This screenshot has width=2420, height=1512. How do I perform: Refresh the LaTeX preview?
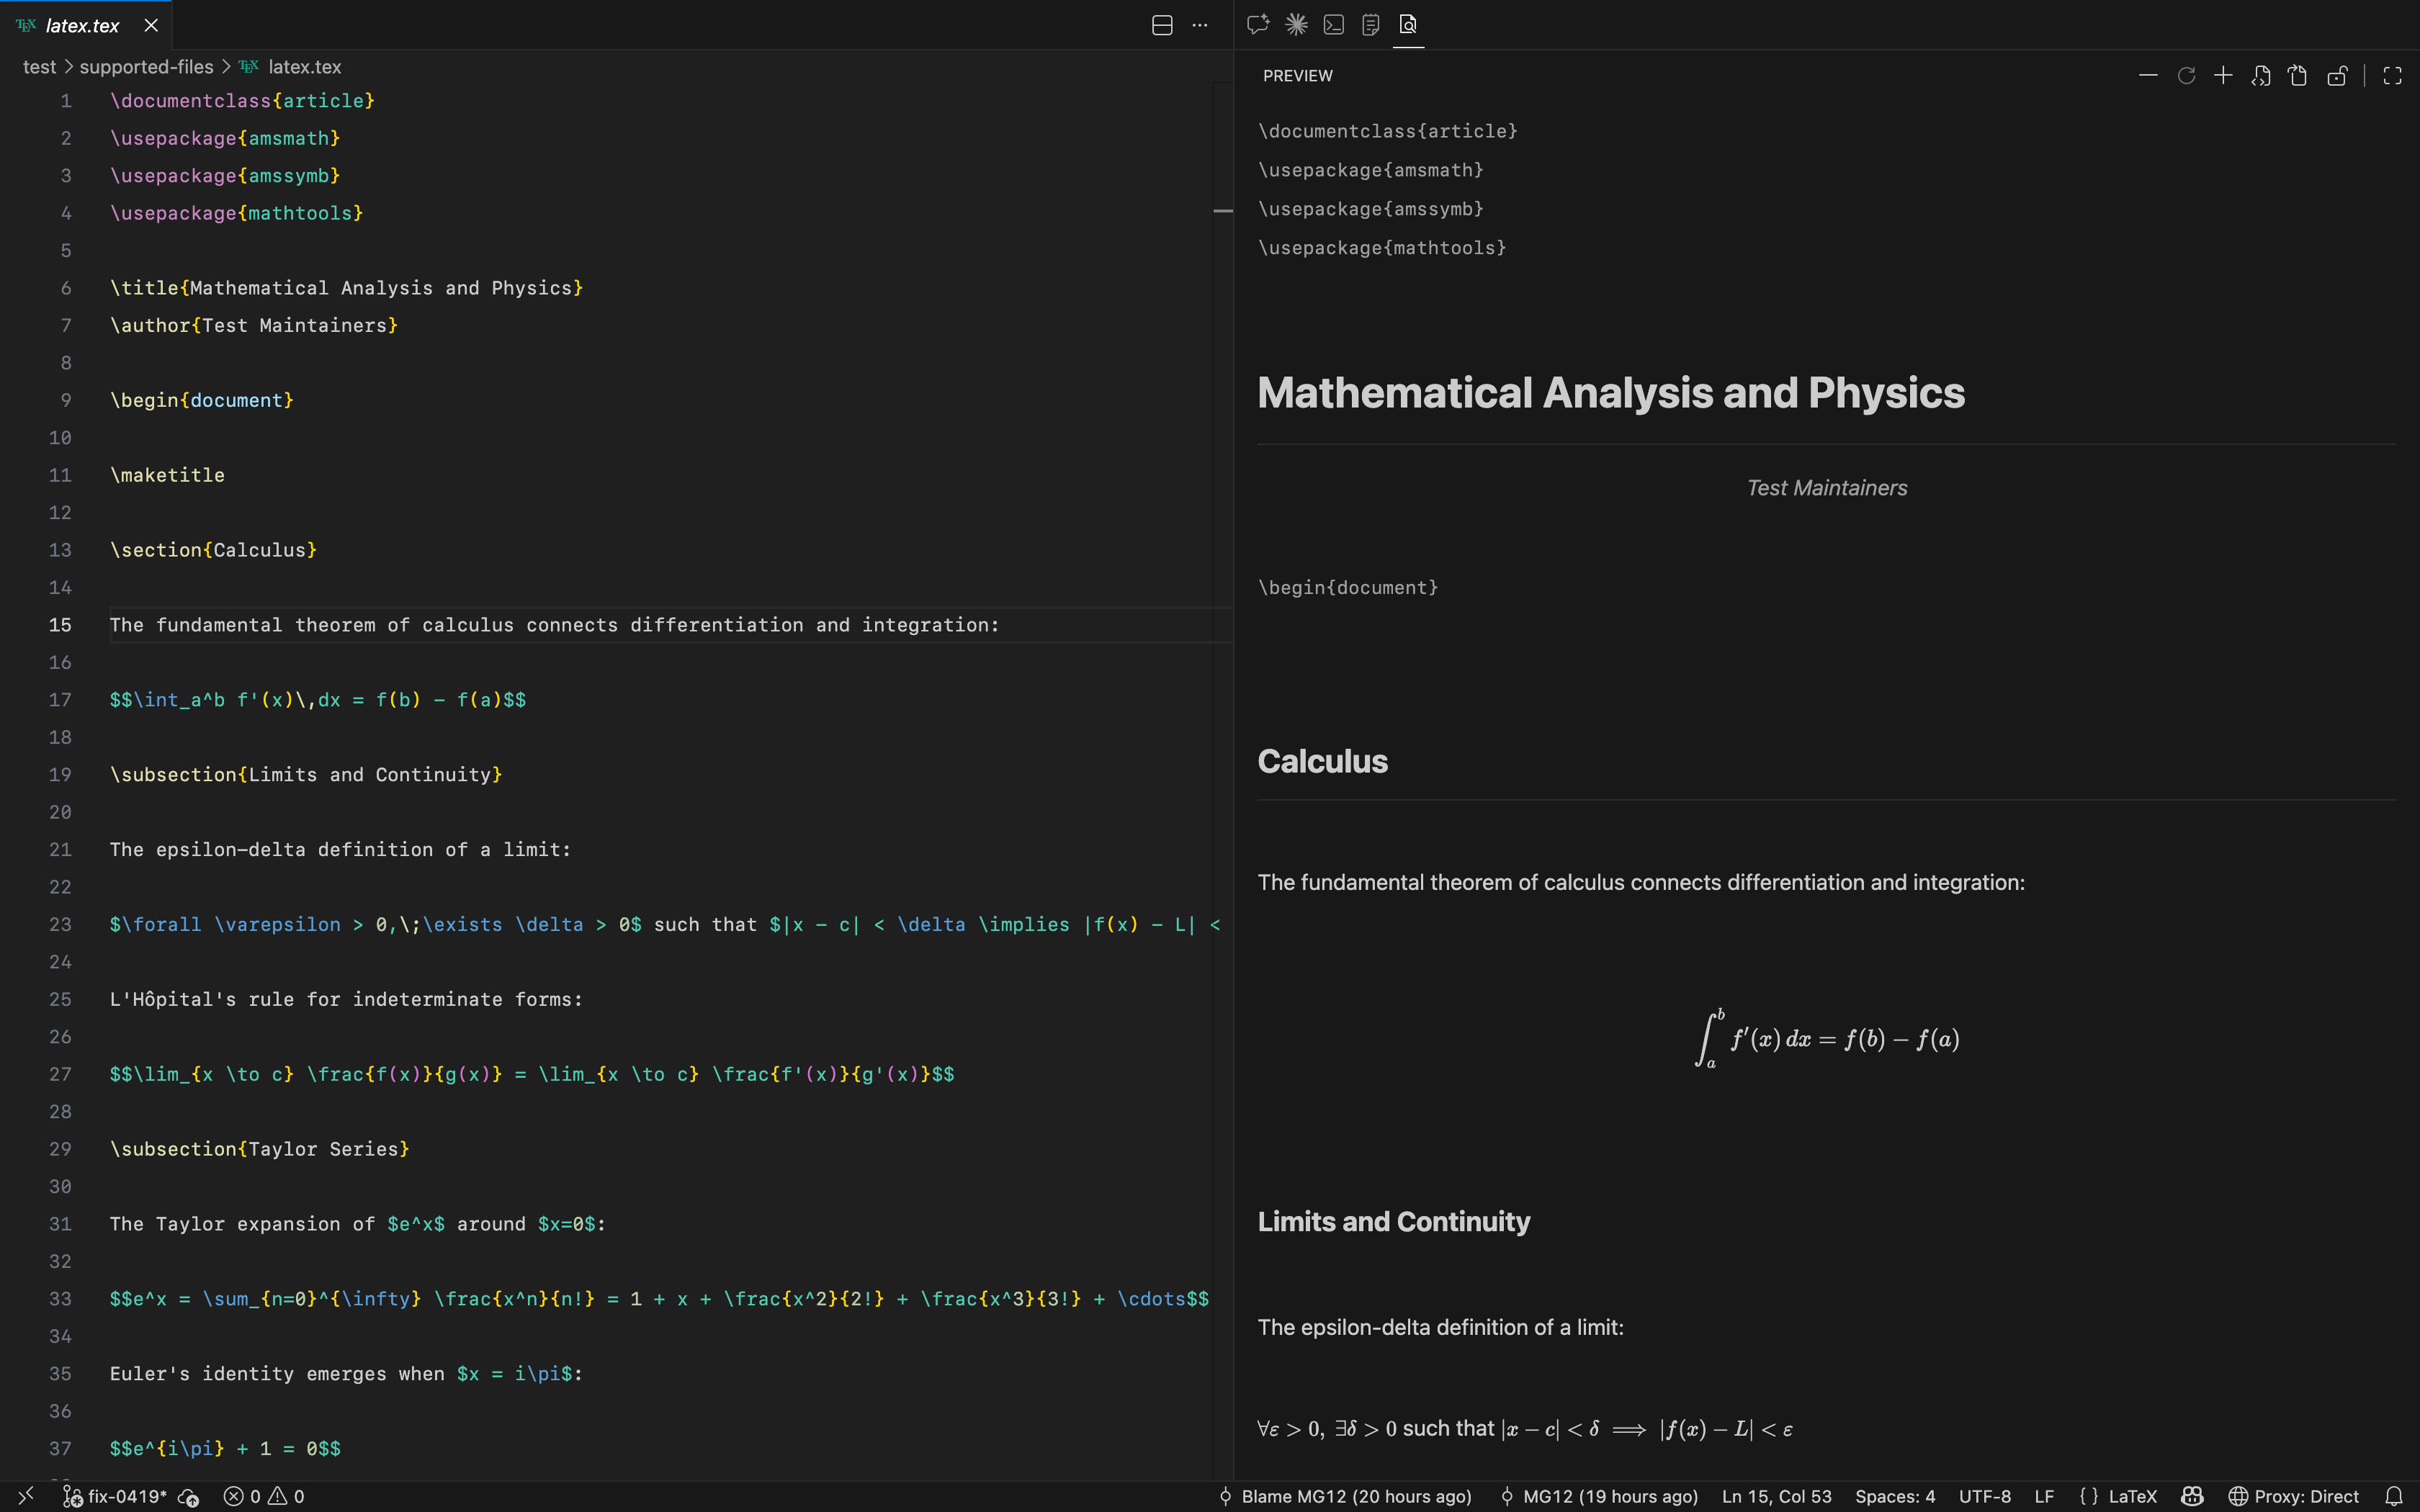pos(2187,75)
